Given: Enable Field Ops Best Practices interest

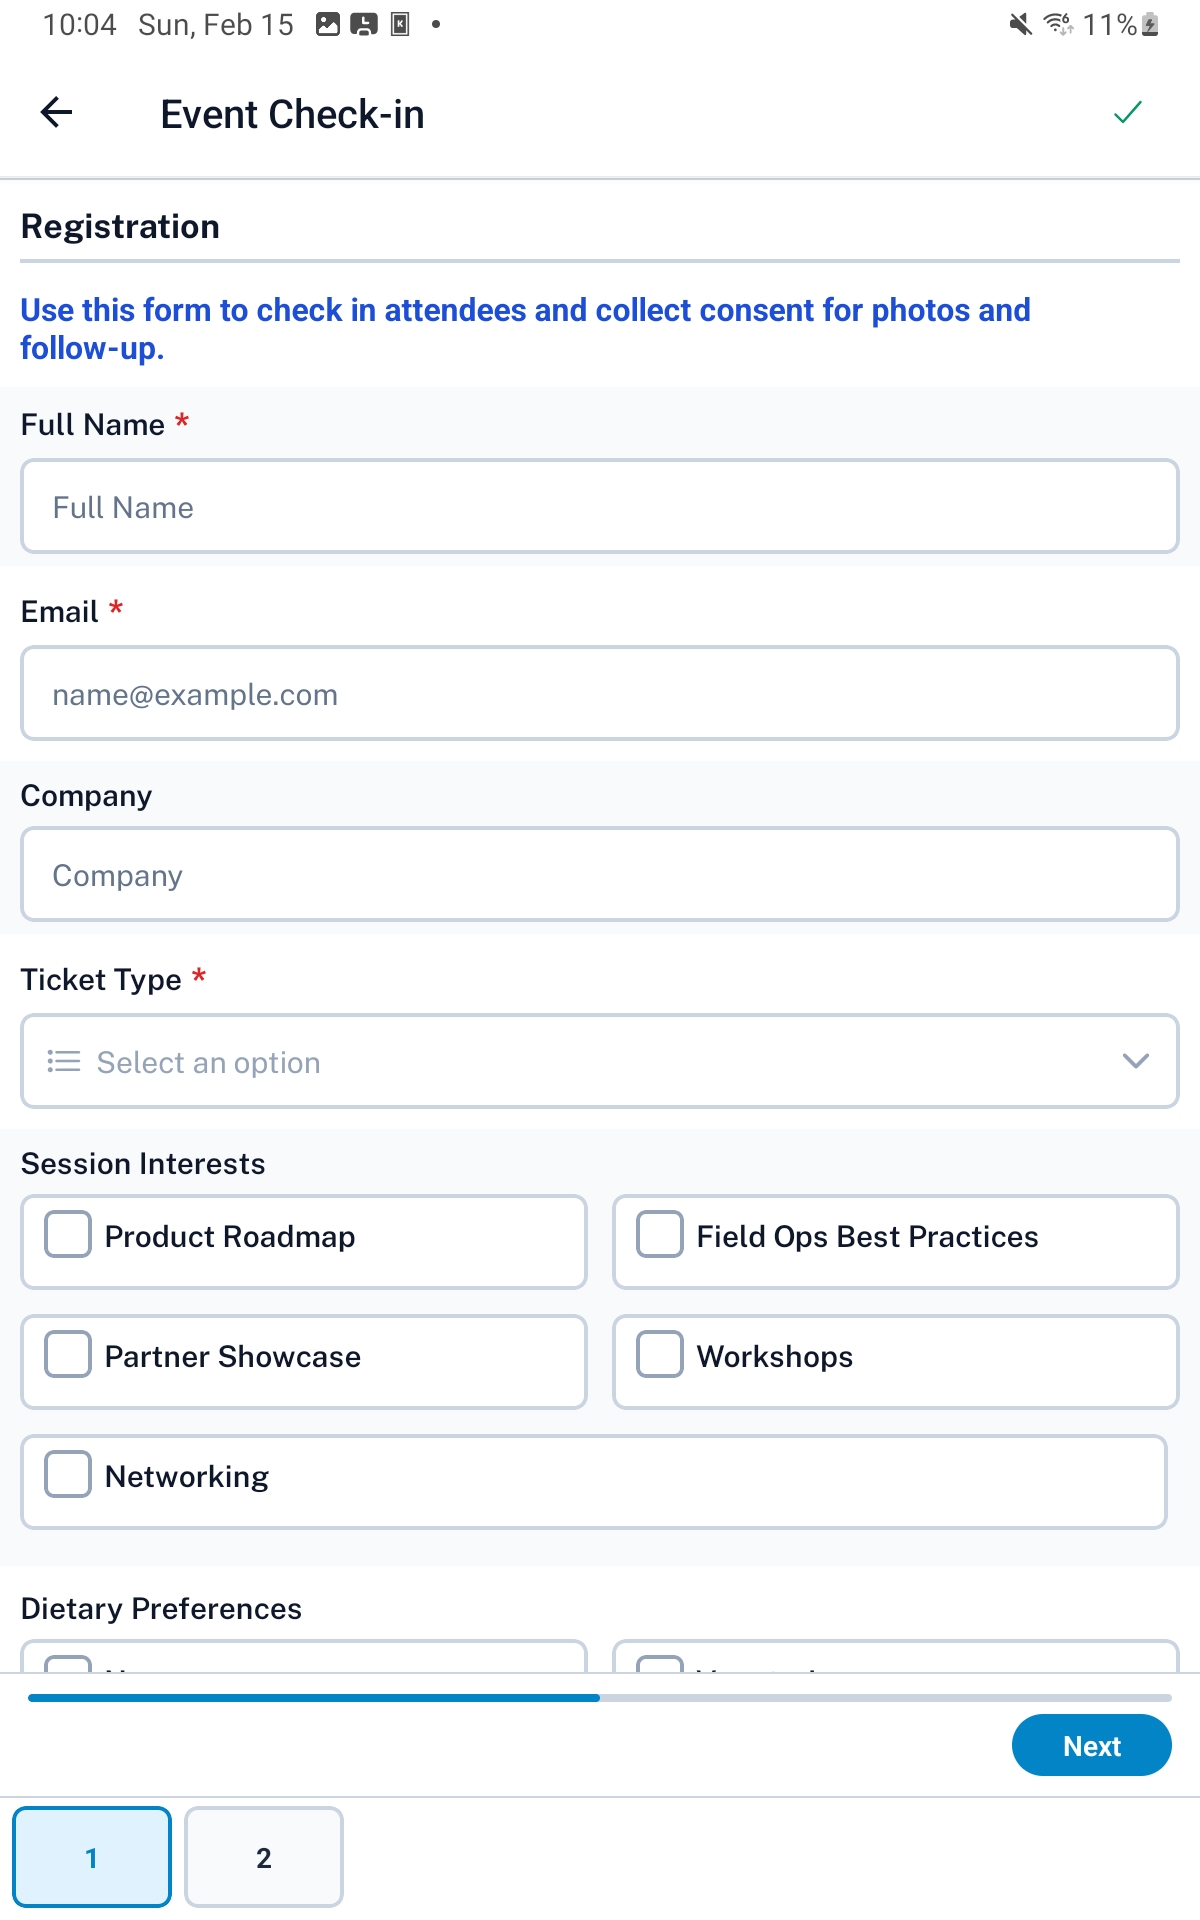Looking at the screenshot, I should click(659, 1235).
